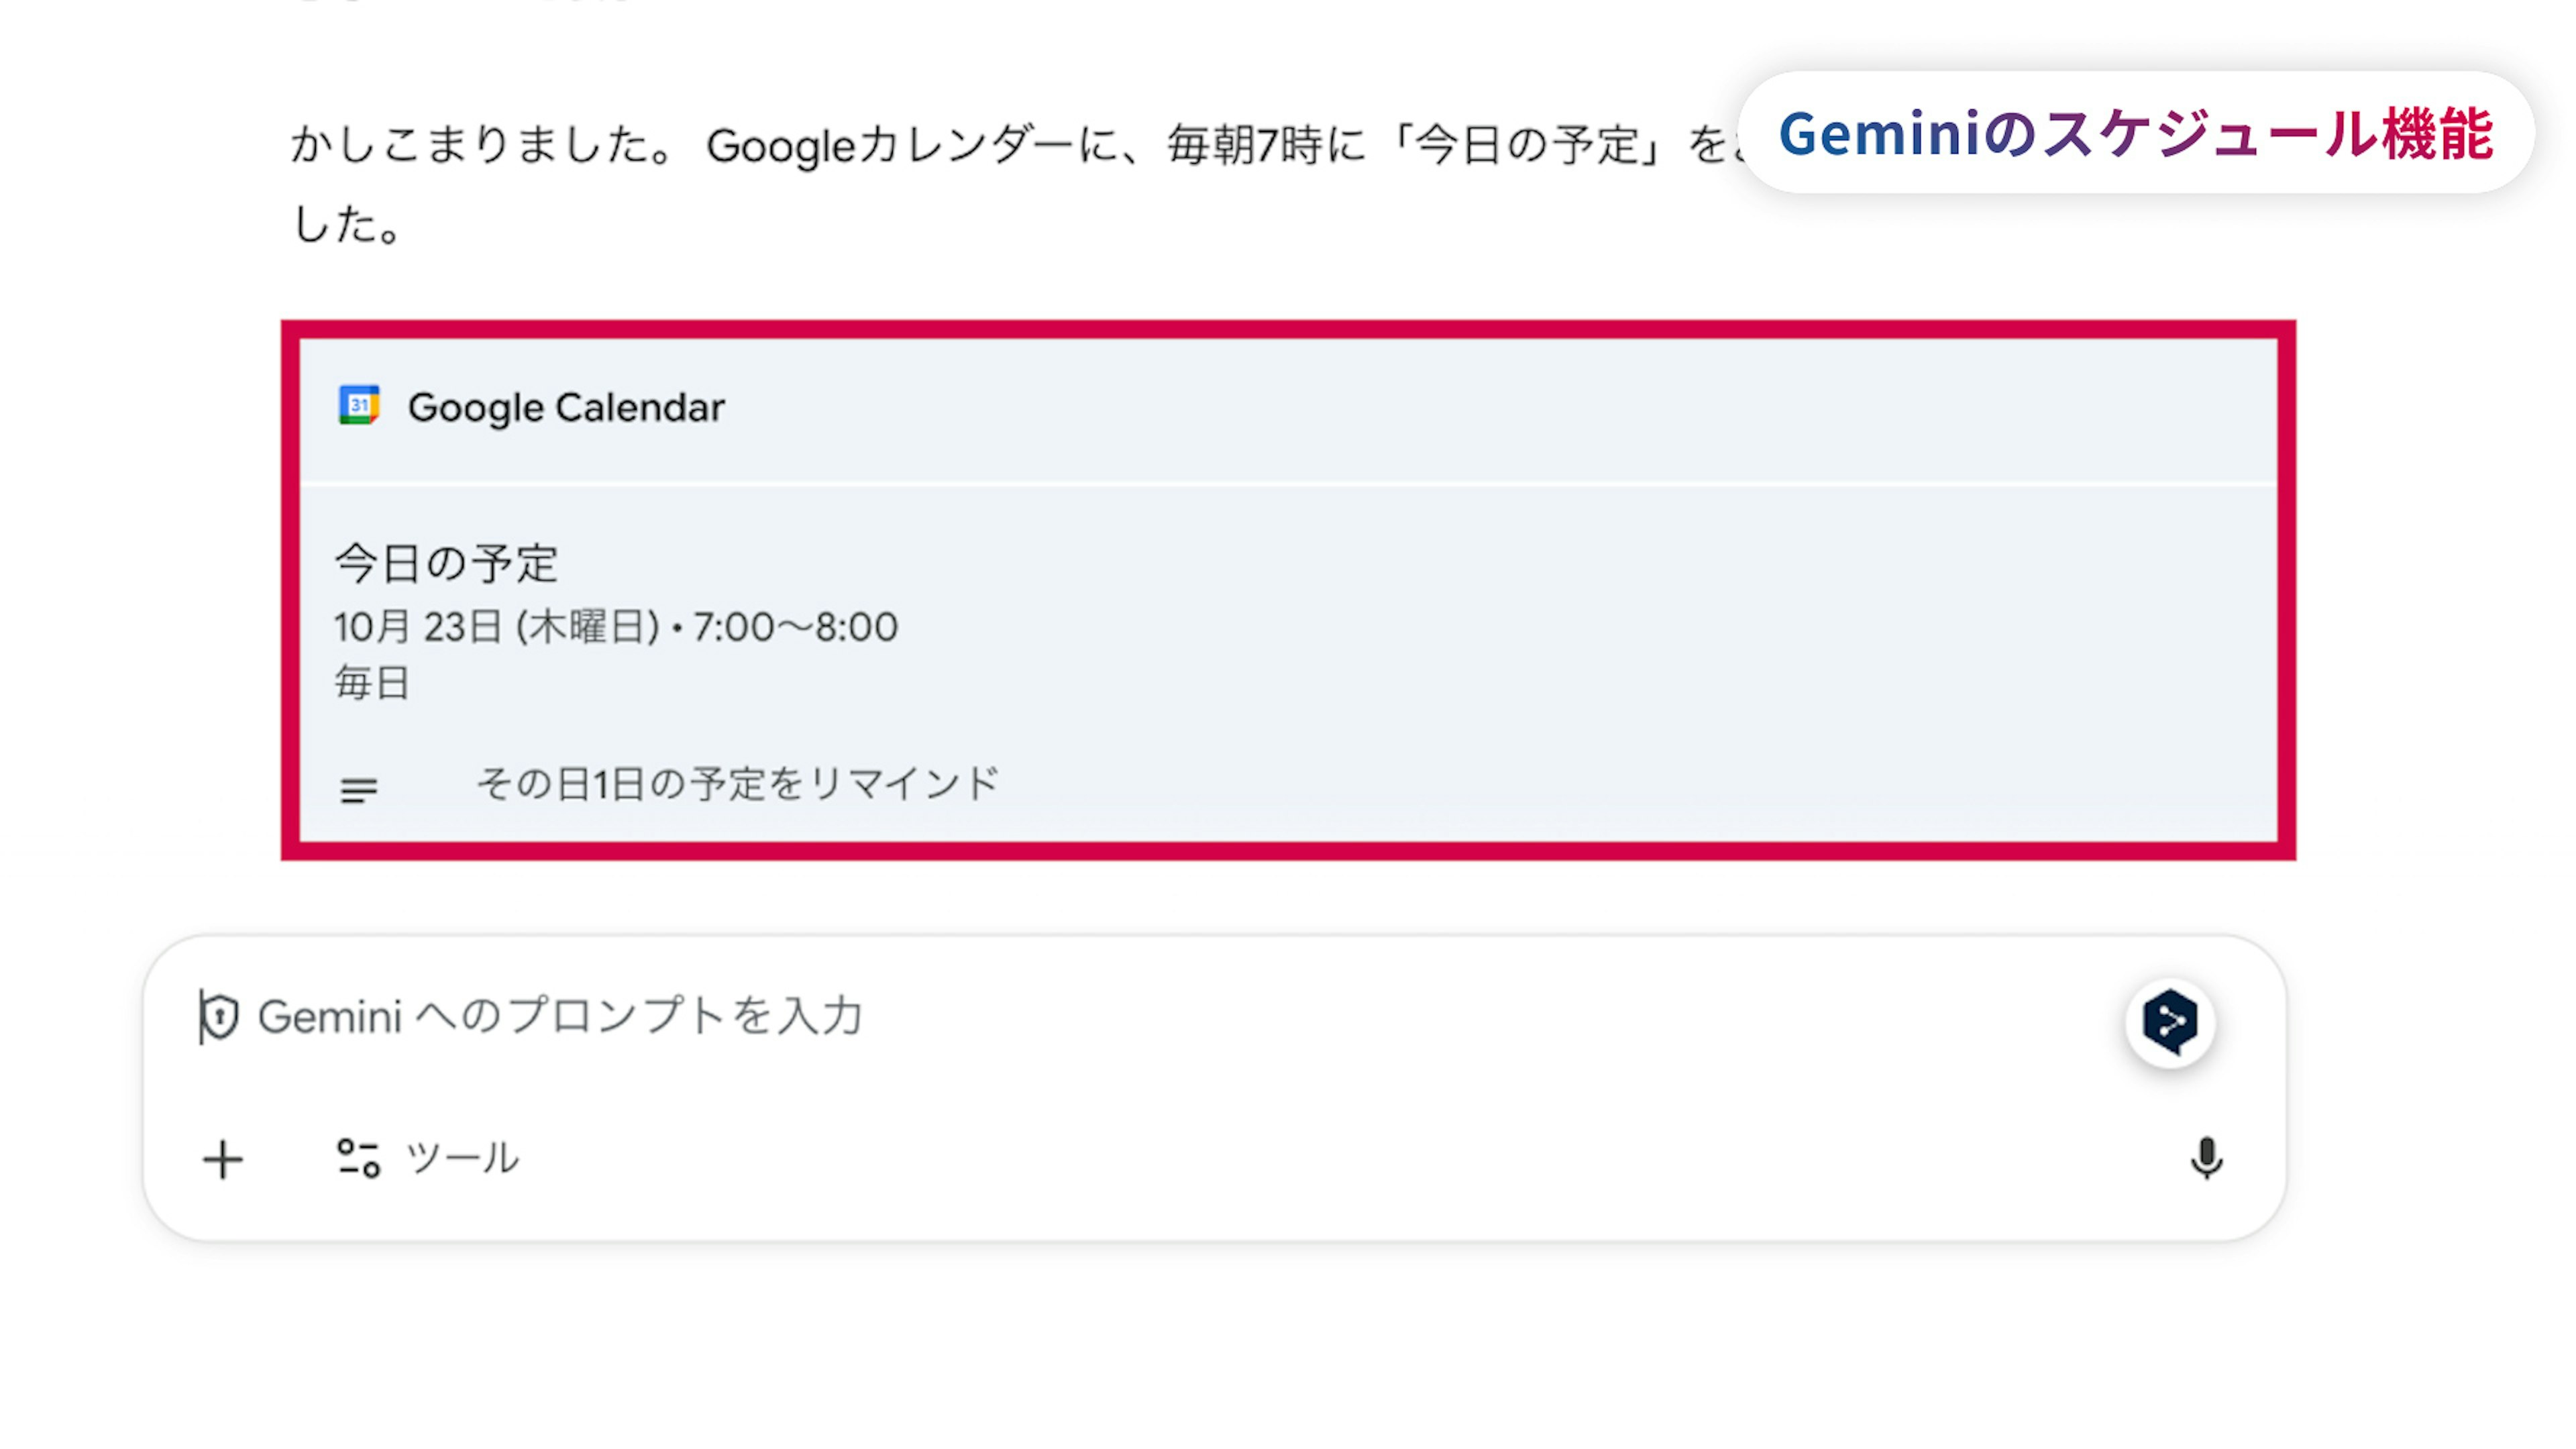Click the した。 line ending the response

[347, 225]
